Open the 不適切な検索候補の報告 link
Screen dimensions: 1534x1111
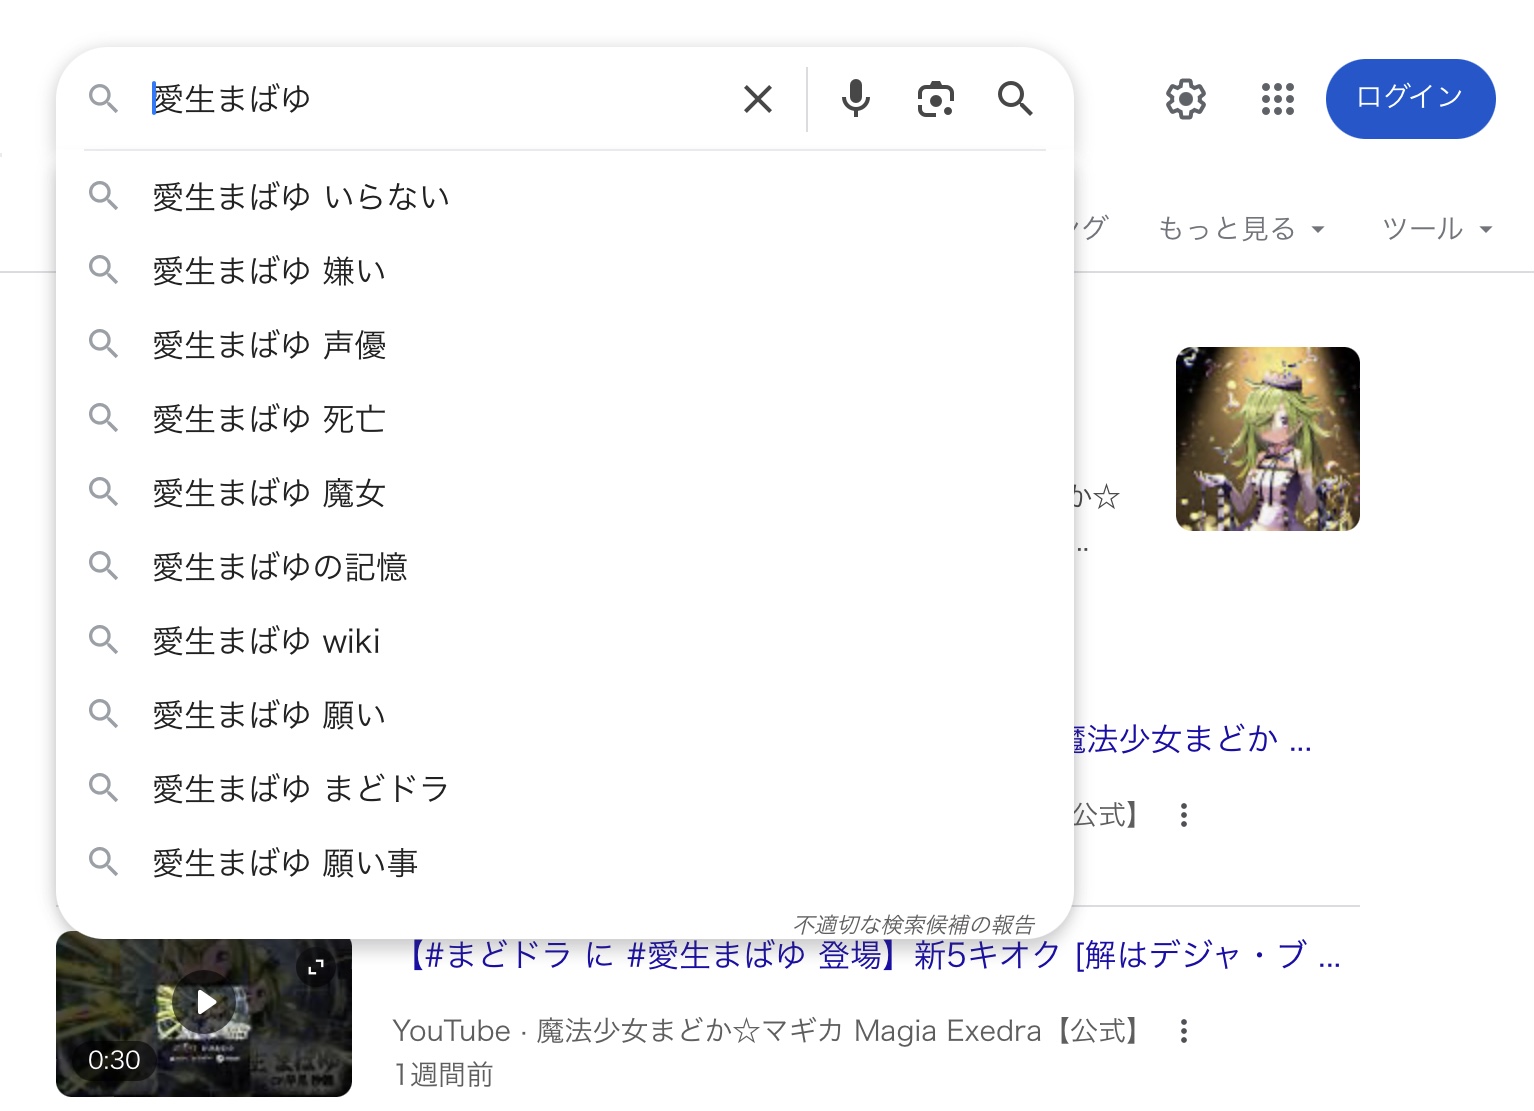(913, 924)
